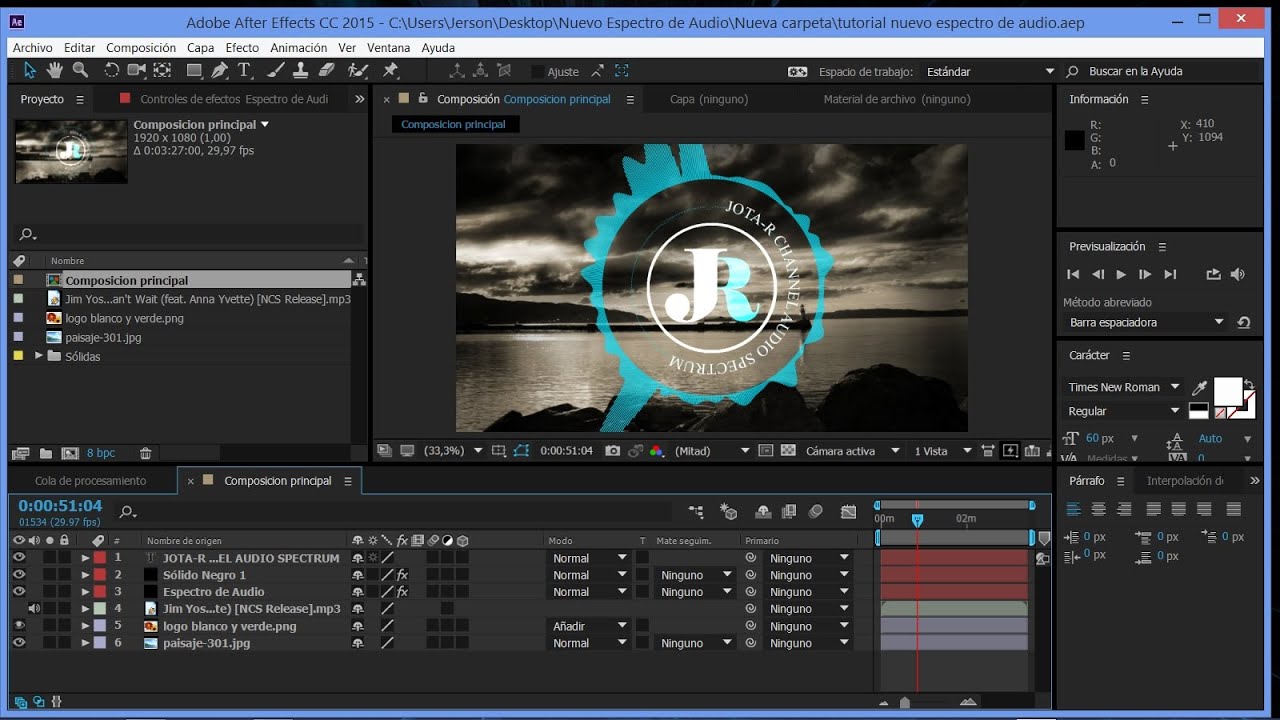Select the Zoom magnifier tool
The height and width of the screenshot is (720, 1280).
point(80,70)
